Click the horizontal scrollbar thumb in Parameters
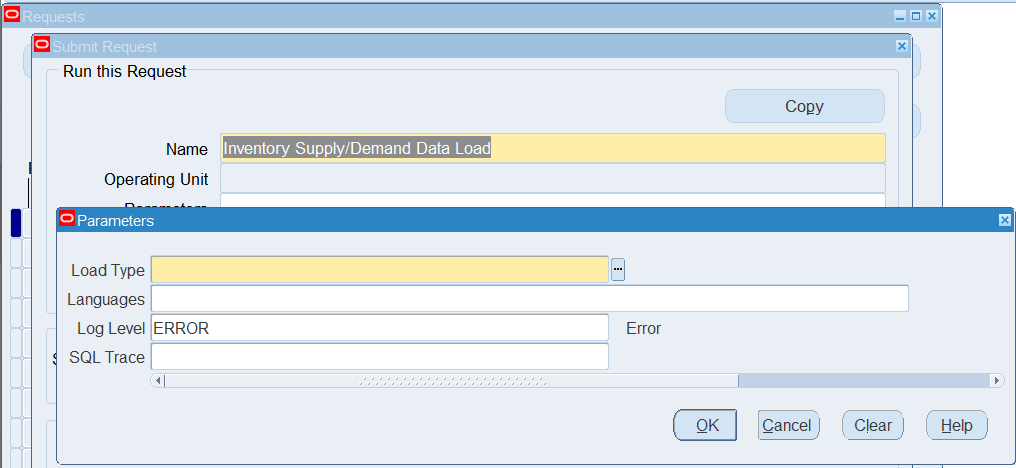 452,380
